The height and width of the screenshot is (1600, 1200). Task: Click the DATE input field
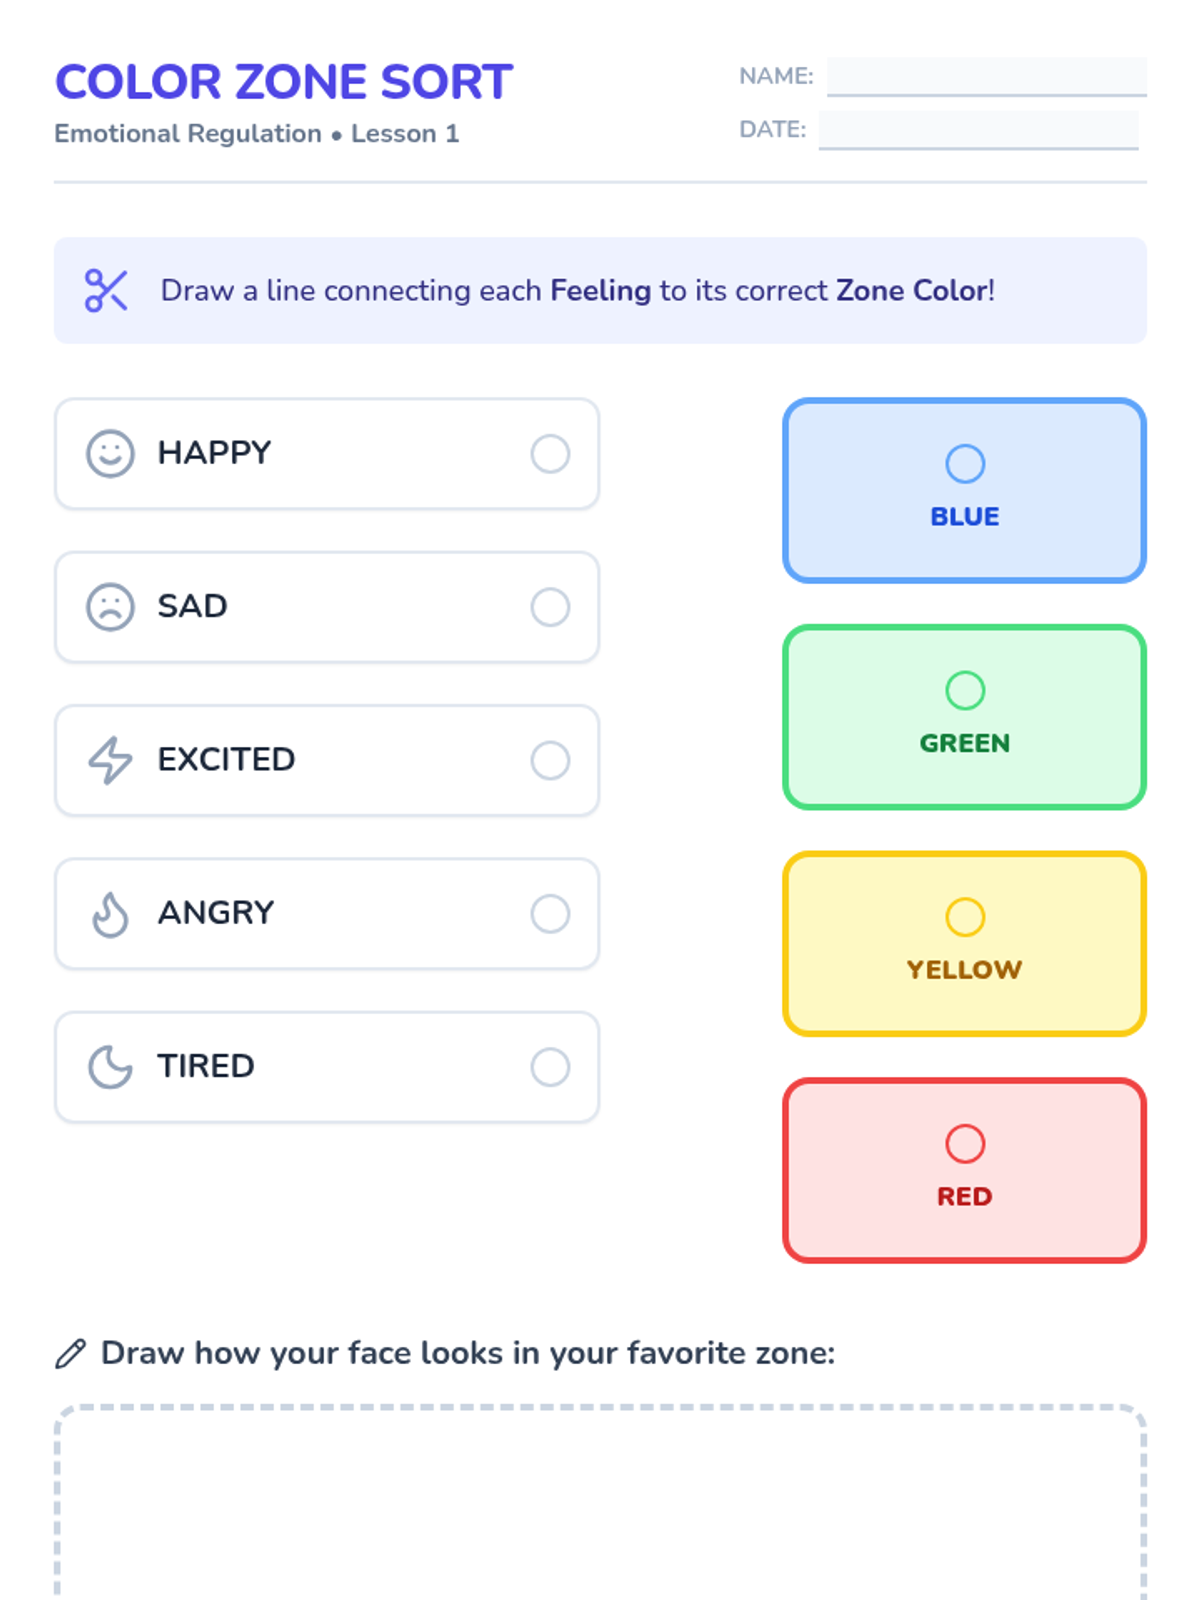(978, 129)
